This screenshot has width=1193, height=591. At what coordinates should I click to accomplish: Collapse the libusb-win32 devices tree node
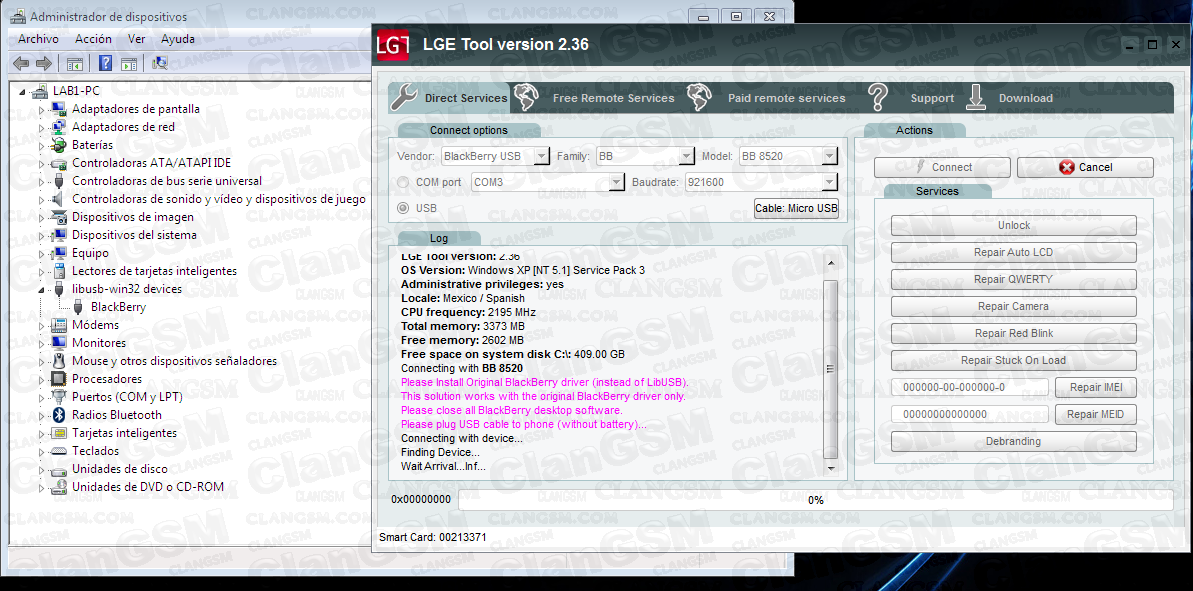point(42,290)
